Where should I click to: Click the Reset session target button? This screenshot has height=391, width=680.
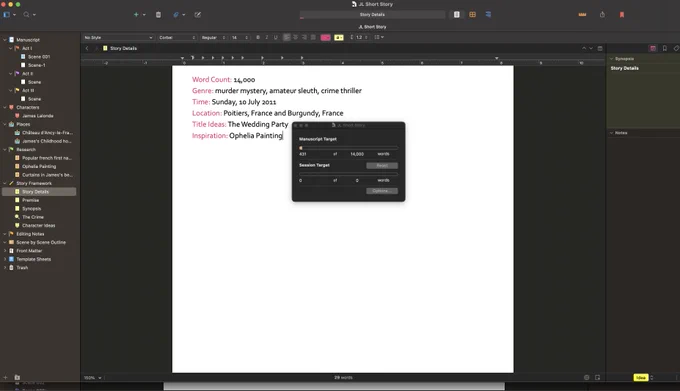pyautogui.click(x=382, y=166)
